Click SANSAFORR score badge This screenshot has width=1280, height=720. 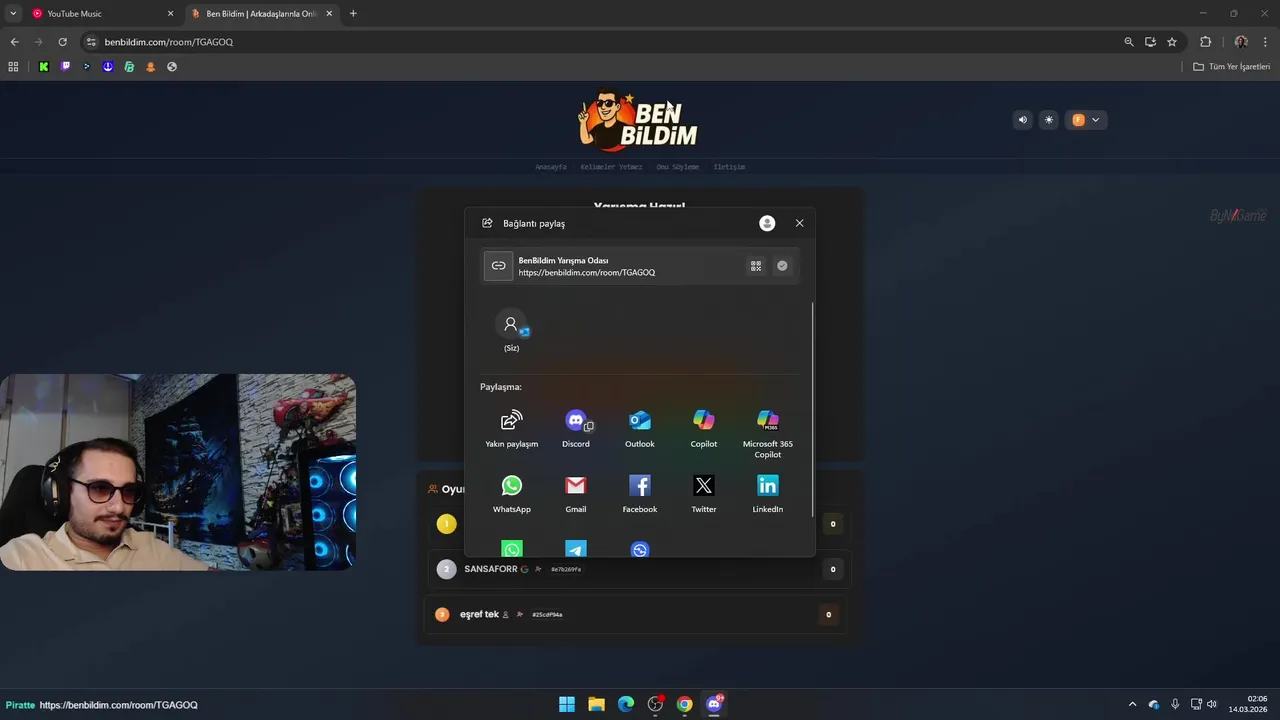833,569
